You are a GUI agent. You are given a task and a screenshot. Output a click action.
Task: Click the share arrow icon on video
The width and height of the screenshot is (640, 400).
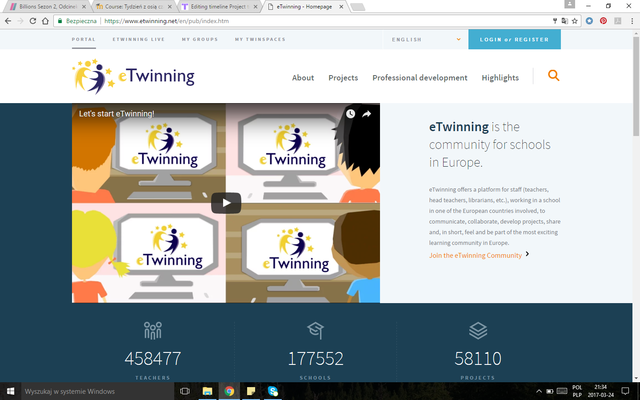tap(367, 114)
